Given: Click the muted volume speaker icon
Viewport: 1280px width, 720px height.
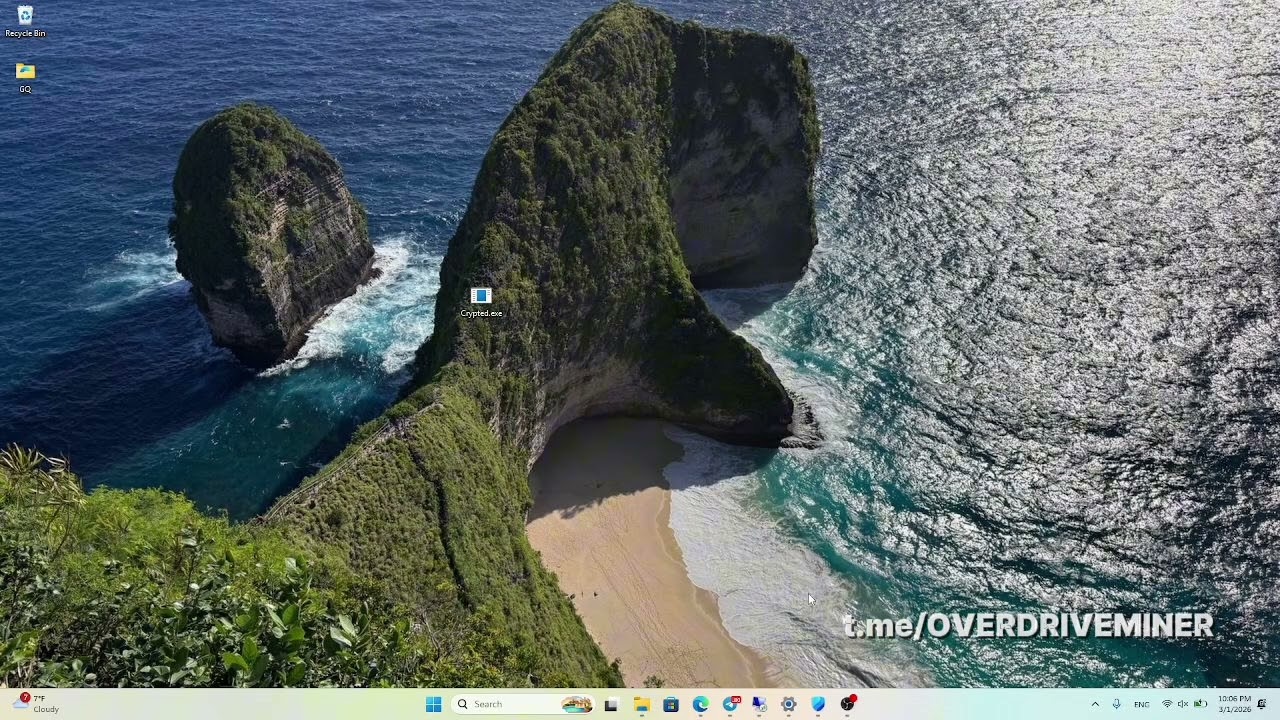Looking at the screenshot, I should pyautogui.click(x=1183, y=704).
